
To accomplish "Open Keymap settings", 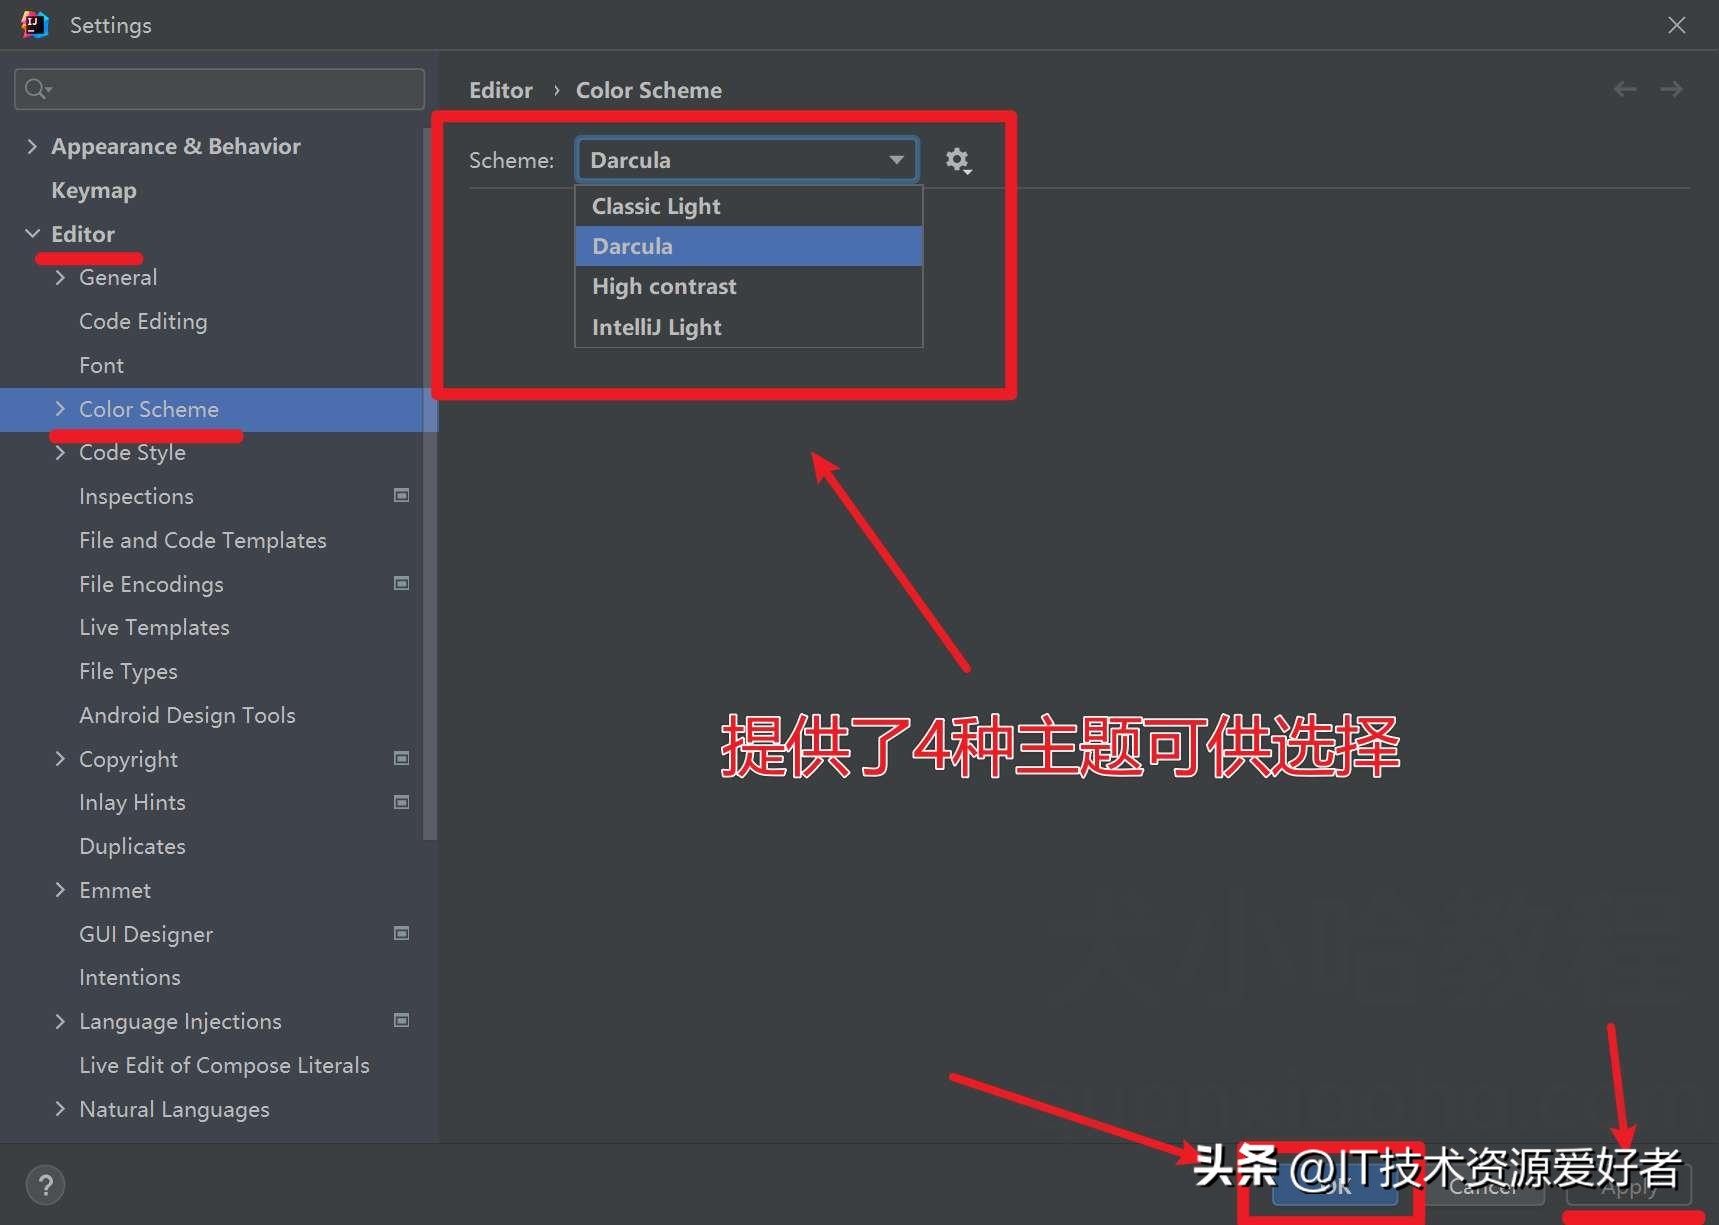I will 94,190.
